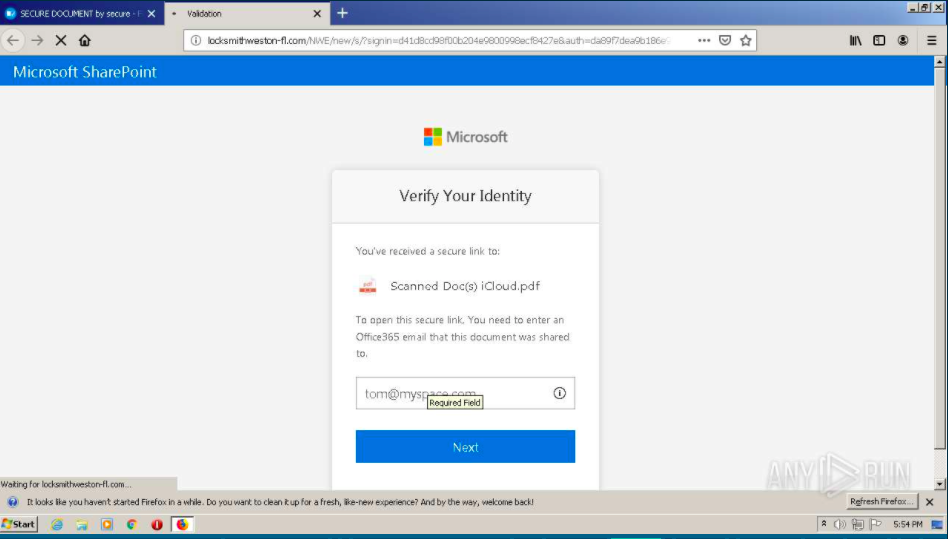Click the forward navigation arrow
Viewport: 948px width, 539px height.
(37, 40)
